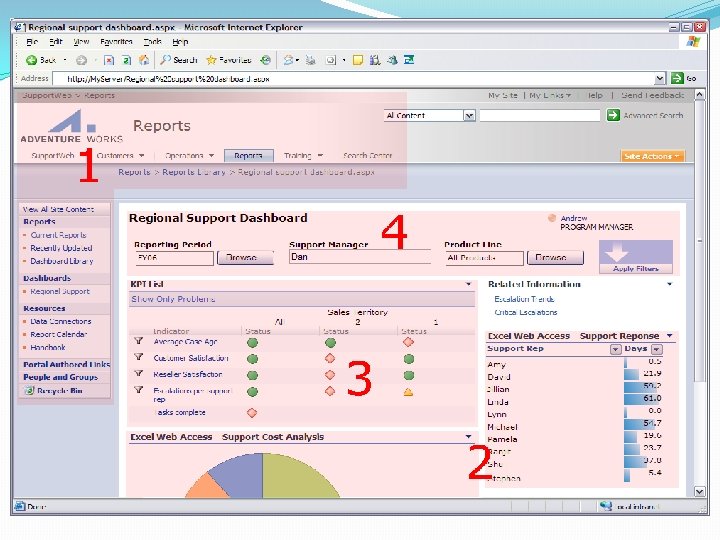The height and width of the screenshot is (540, 720).
Task: Open View All Site Content link
Action: tap(58, 209)
